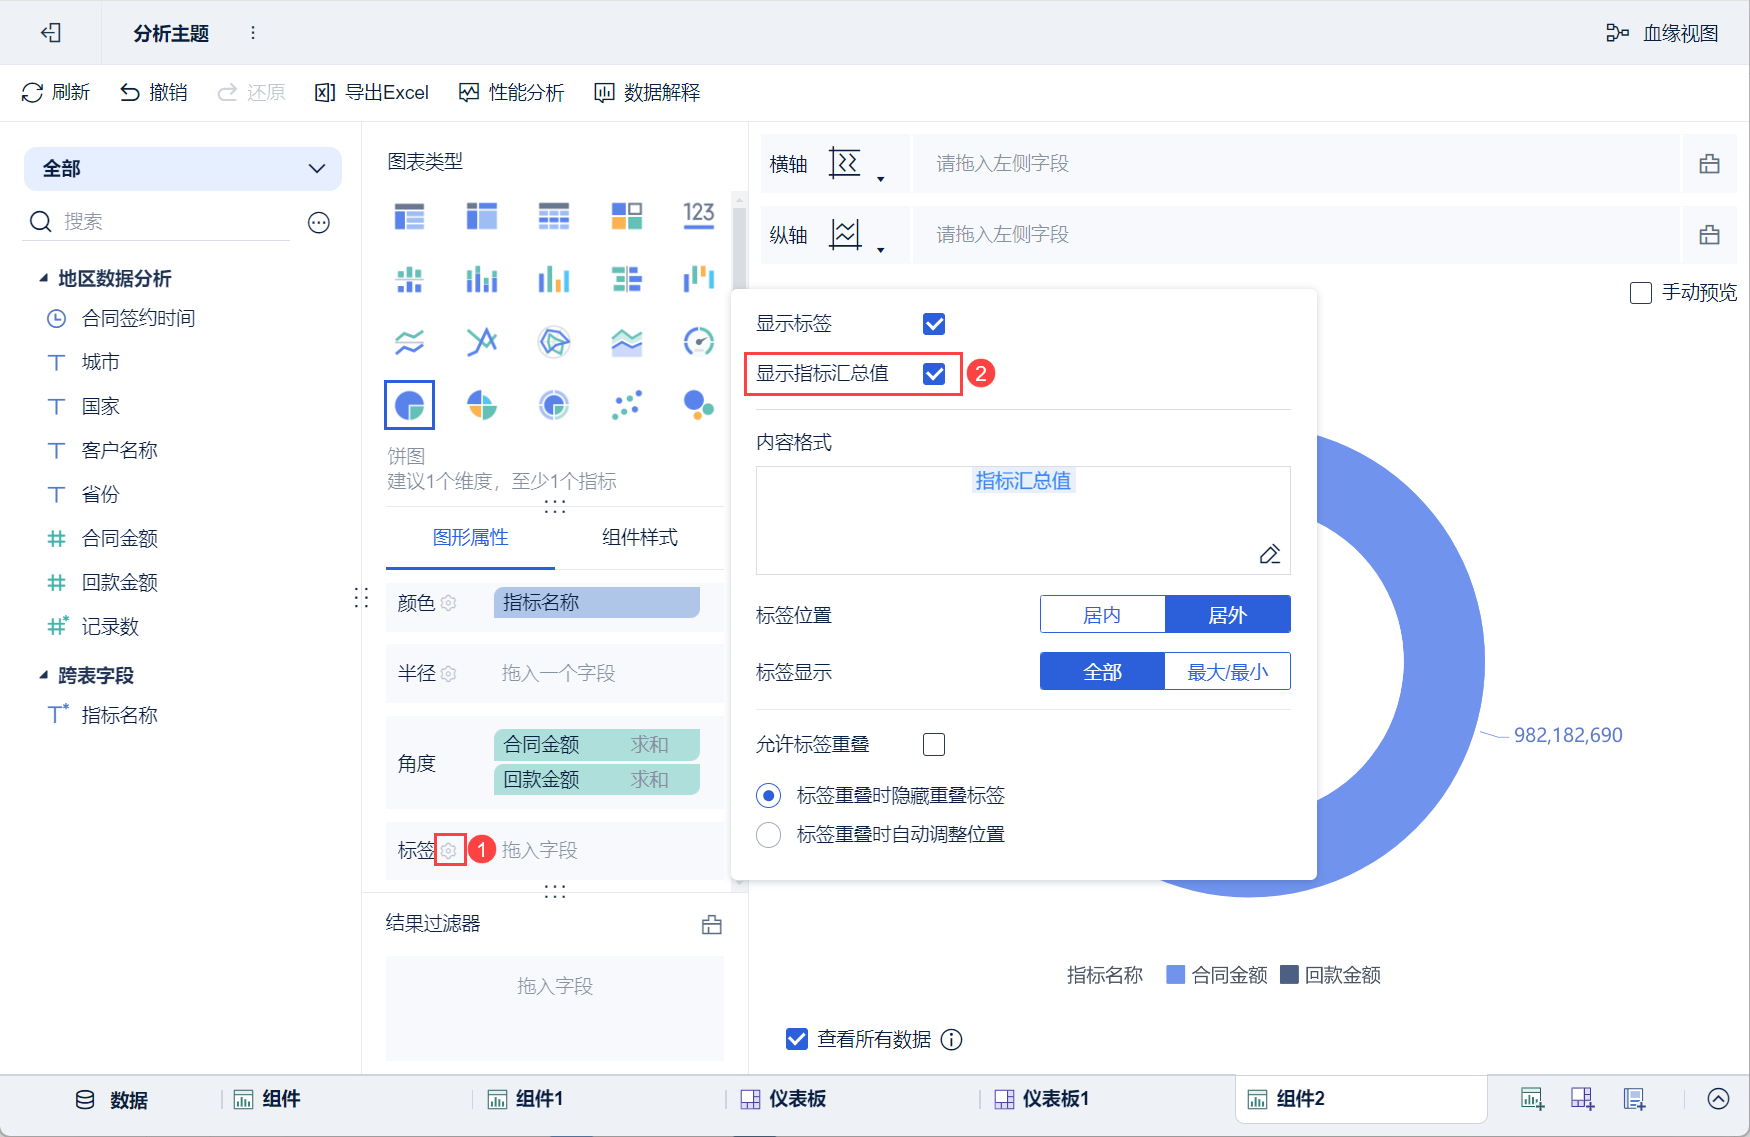
Task: Choose the detail table chart type
Action: (x=554, y=215)
